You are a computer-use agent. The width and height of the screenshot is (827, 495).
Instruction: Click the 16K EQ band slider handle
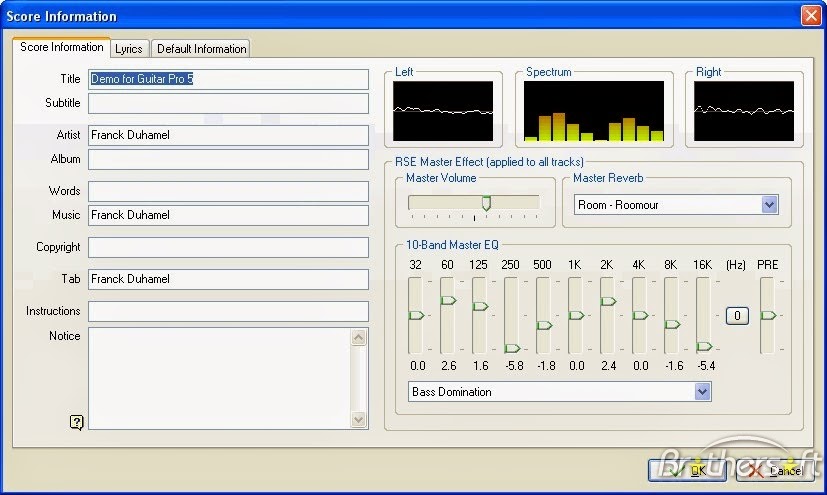pyautogui.click(x=704, y=346)
